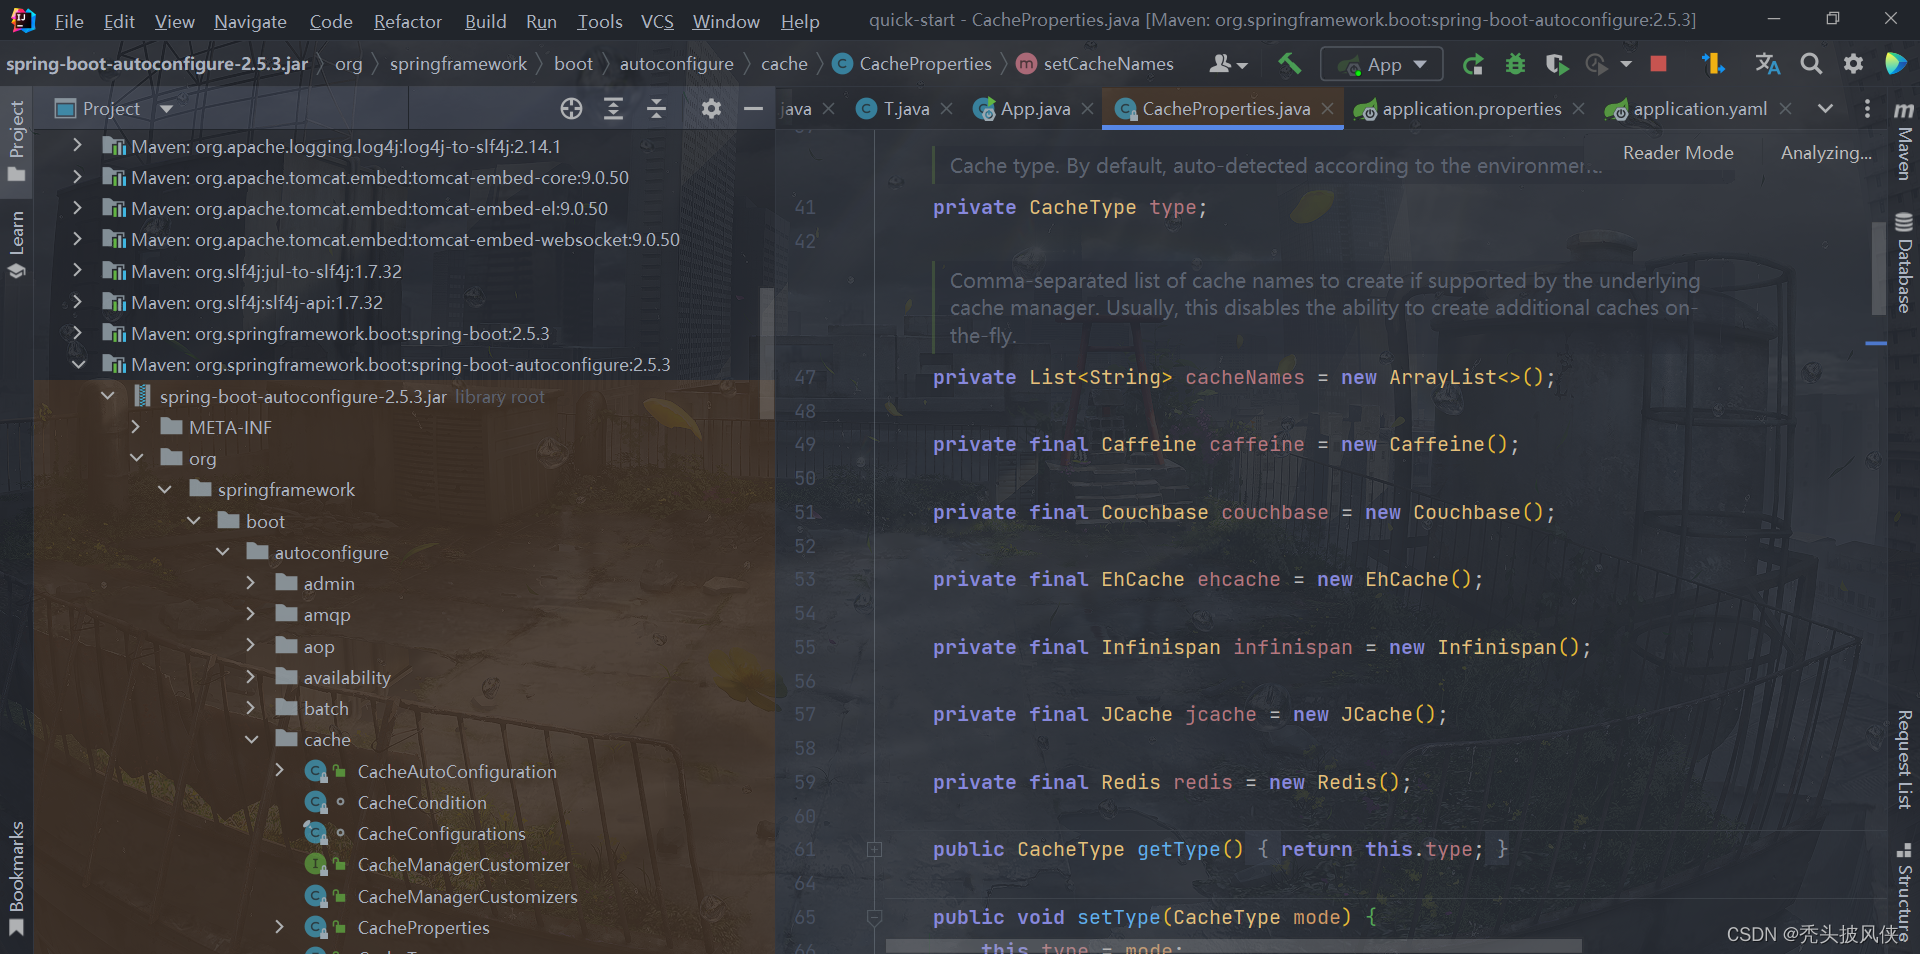Enable Reader Mode in editor
1920x954 pixels.
[1677, 153]
